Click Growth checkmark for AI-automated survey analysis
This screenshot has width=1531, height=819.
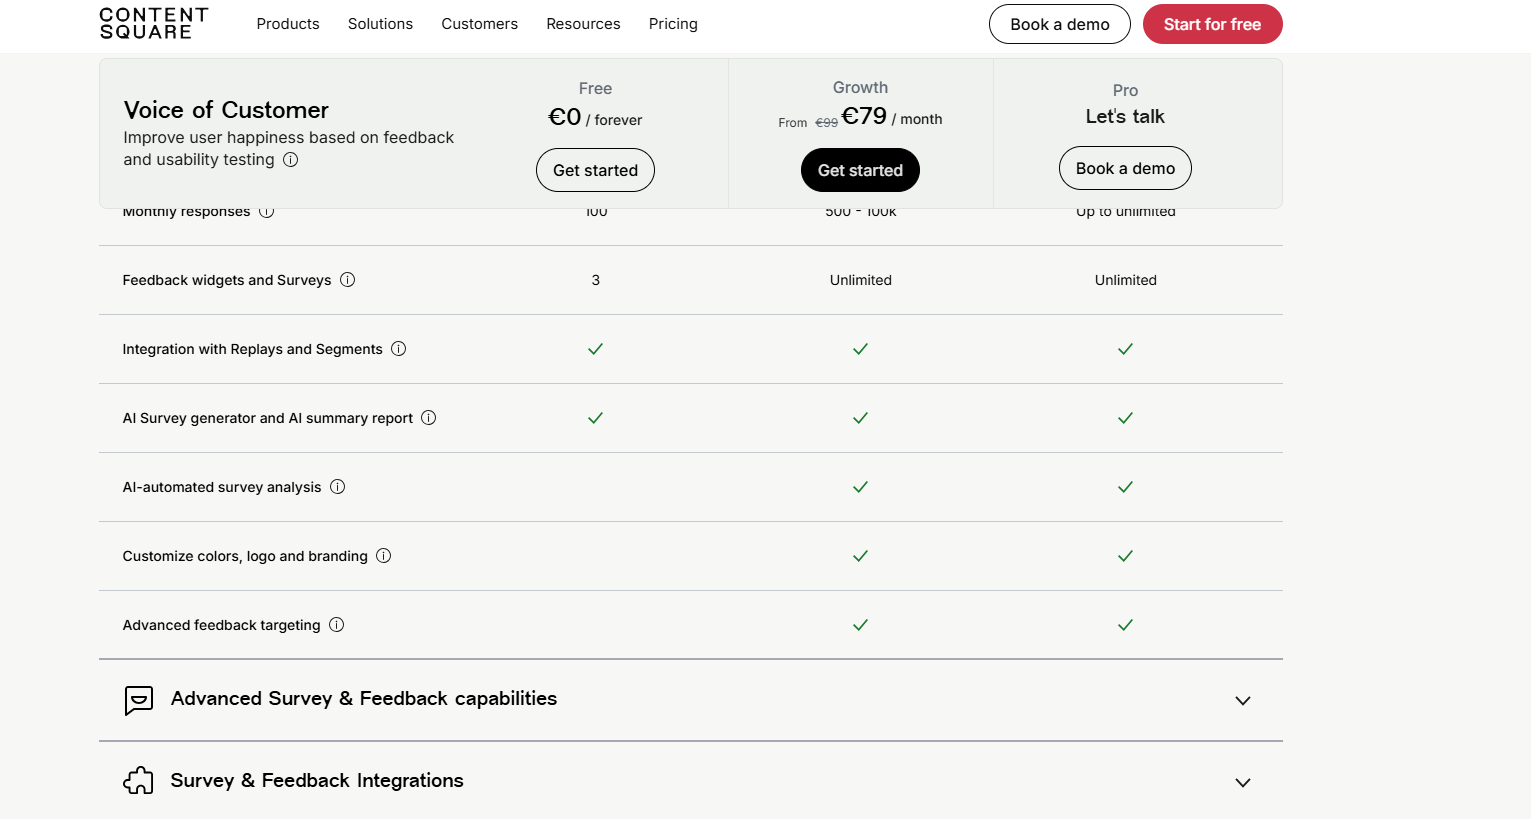tap(861, 487)
